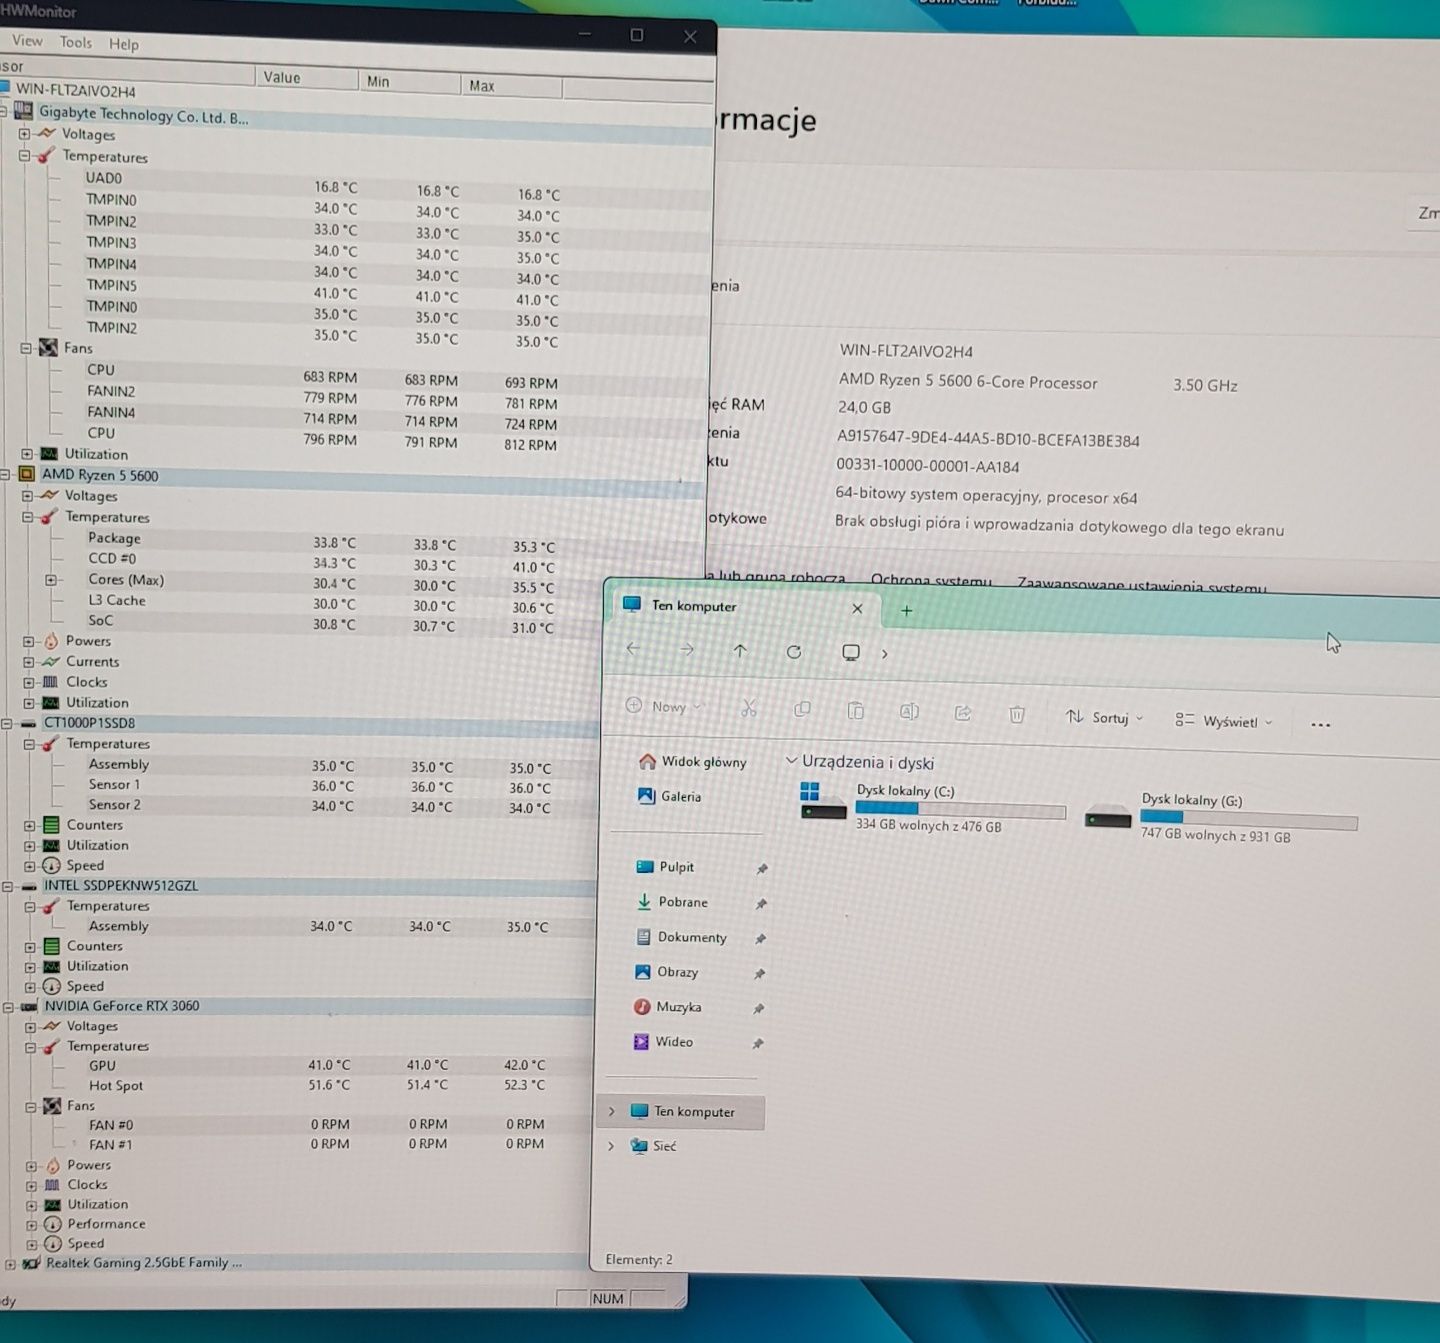The width and height of the screenshot is (1440, 1343).
Task: Expand the Realtek Gaming 2.5GbE Family node
Action: pyautogui.click(x=10, y=1264)
